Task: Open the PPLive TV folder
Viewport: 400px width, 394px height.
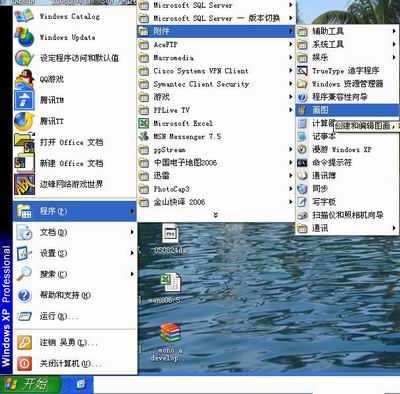Action: pyautogui.click(x=216, y=110)
